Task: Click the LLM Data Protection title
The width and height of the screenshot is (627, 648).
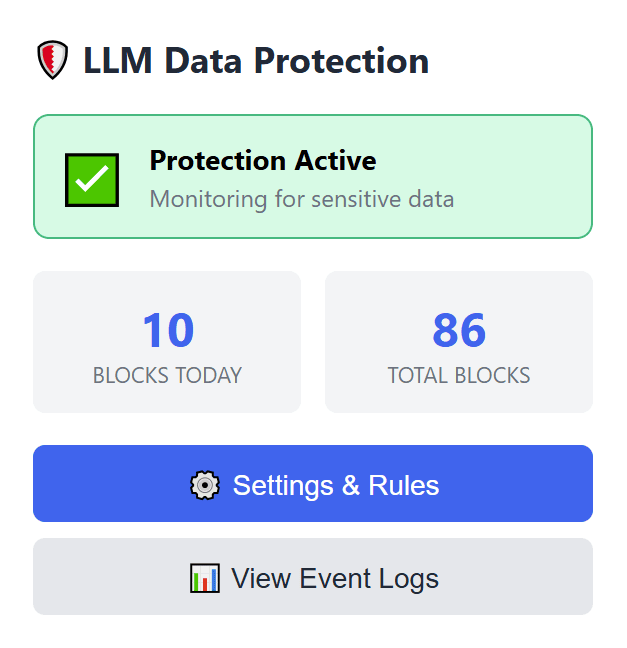Action: point(256,61)
